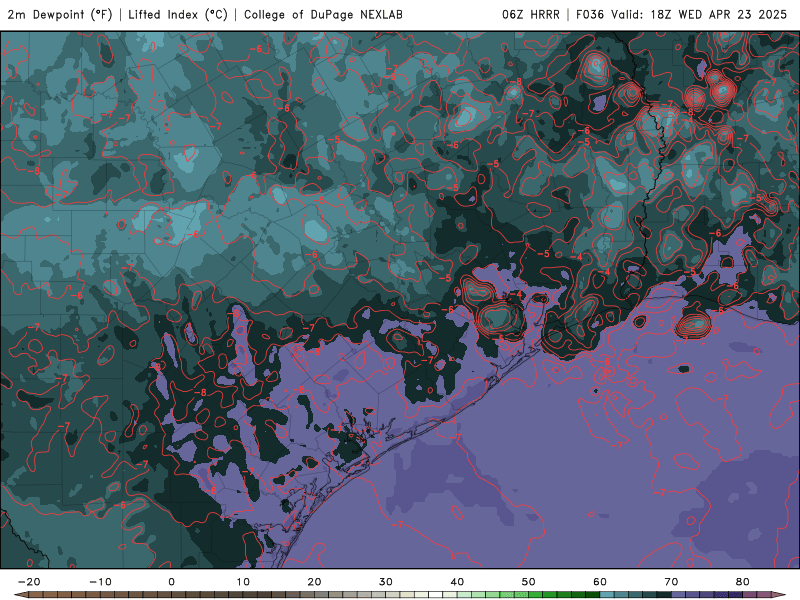Click the -10 label on the color scale

coord(100,582)
